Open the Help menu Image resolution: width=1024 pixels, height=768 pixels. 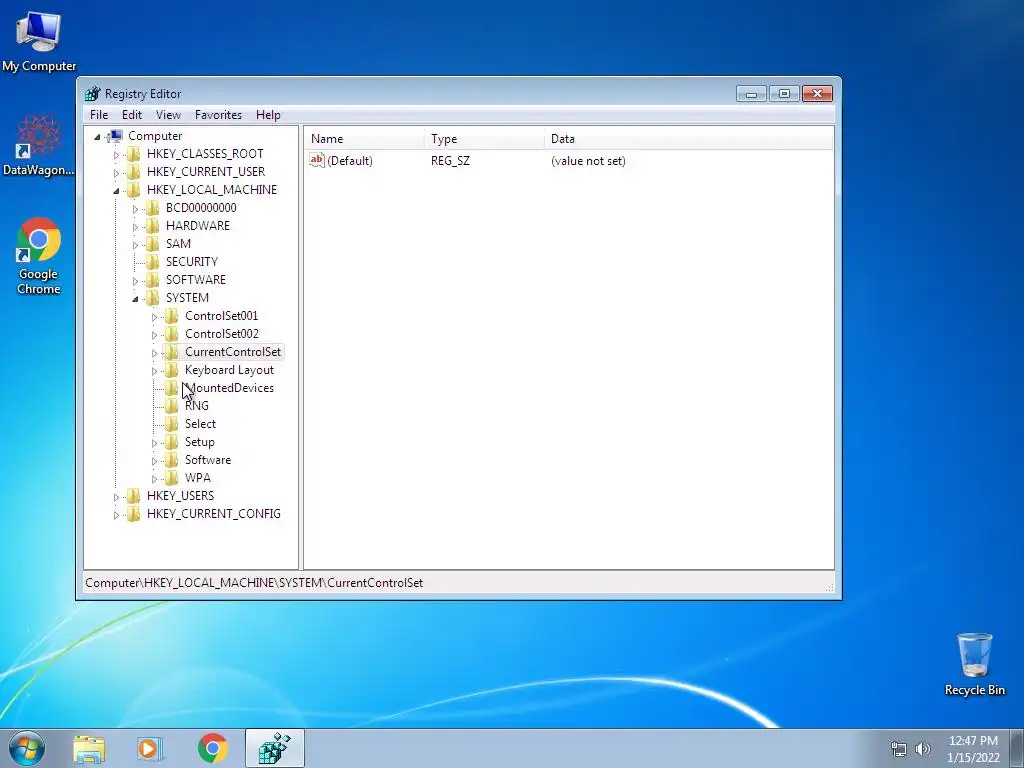(268, 115)
